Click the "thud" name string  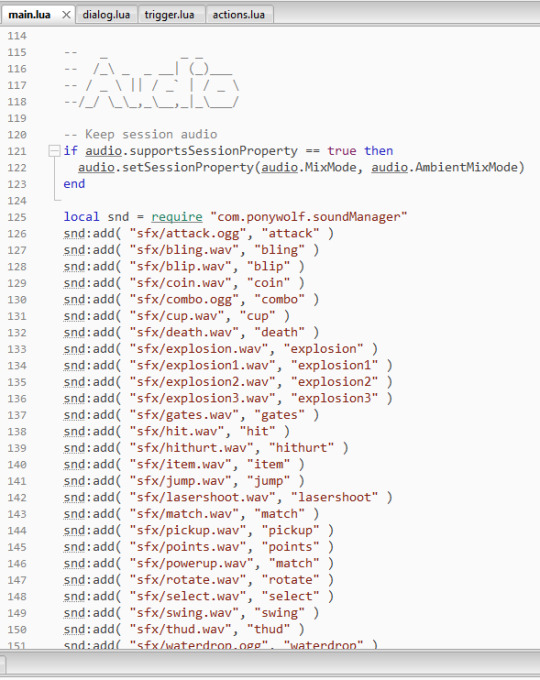pyautogui.click(x=268, y=629)
